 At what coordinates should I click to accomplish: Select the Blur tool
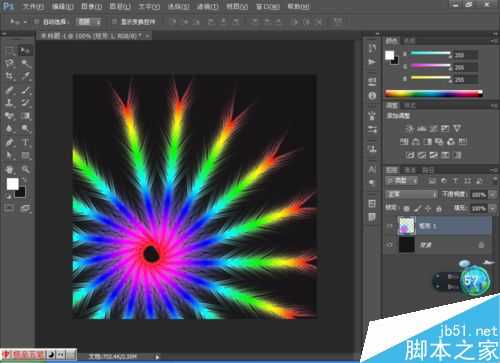point(9,129)
